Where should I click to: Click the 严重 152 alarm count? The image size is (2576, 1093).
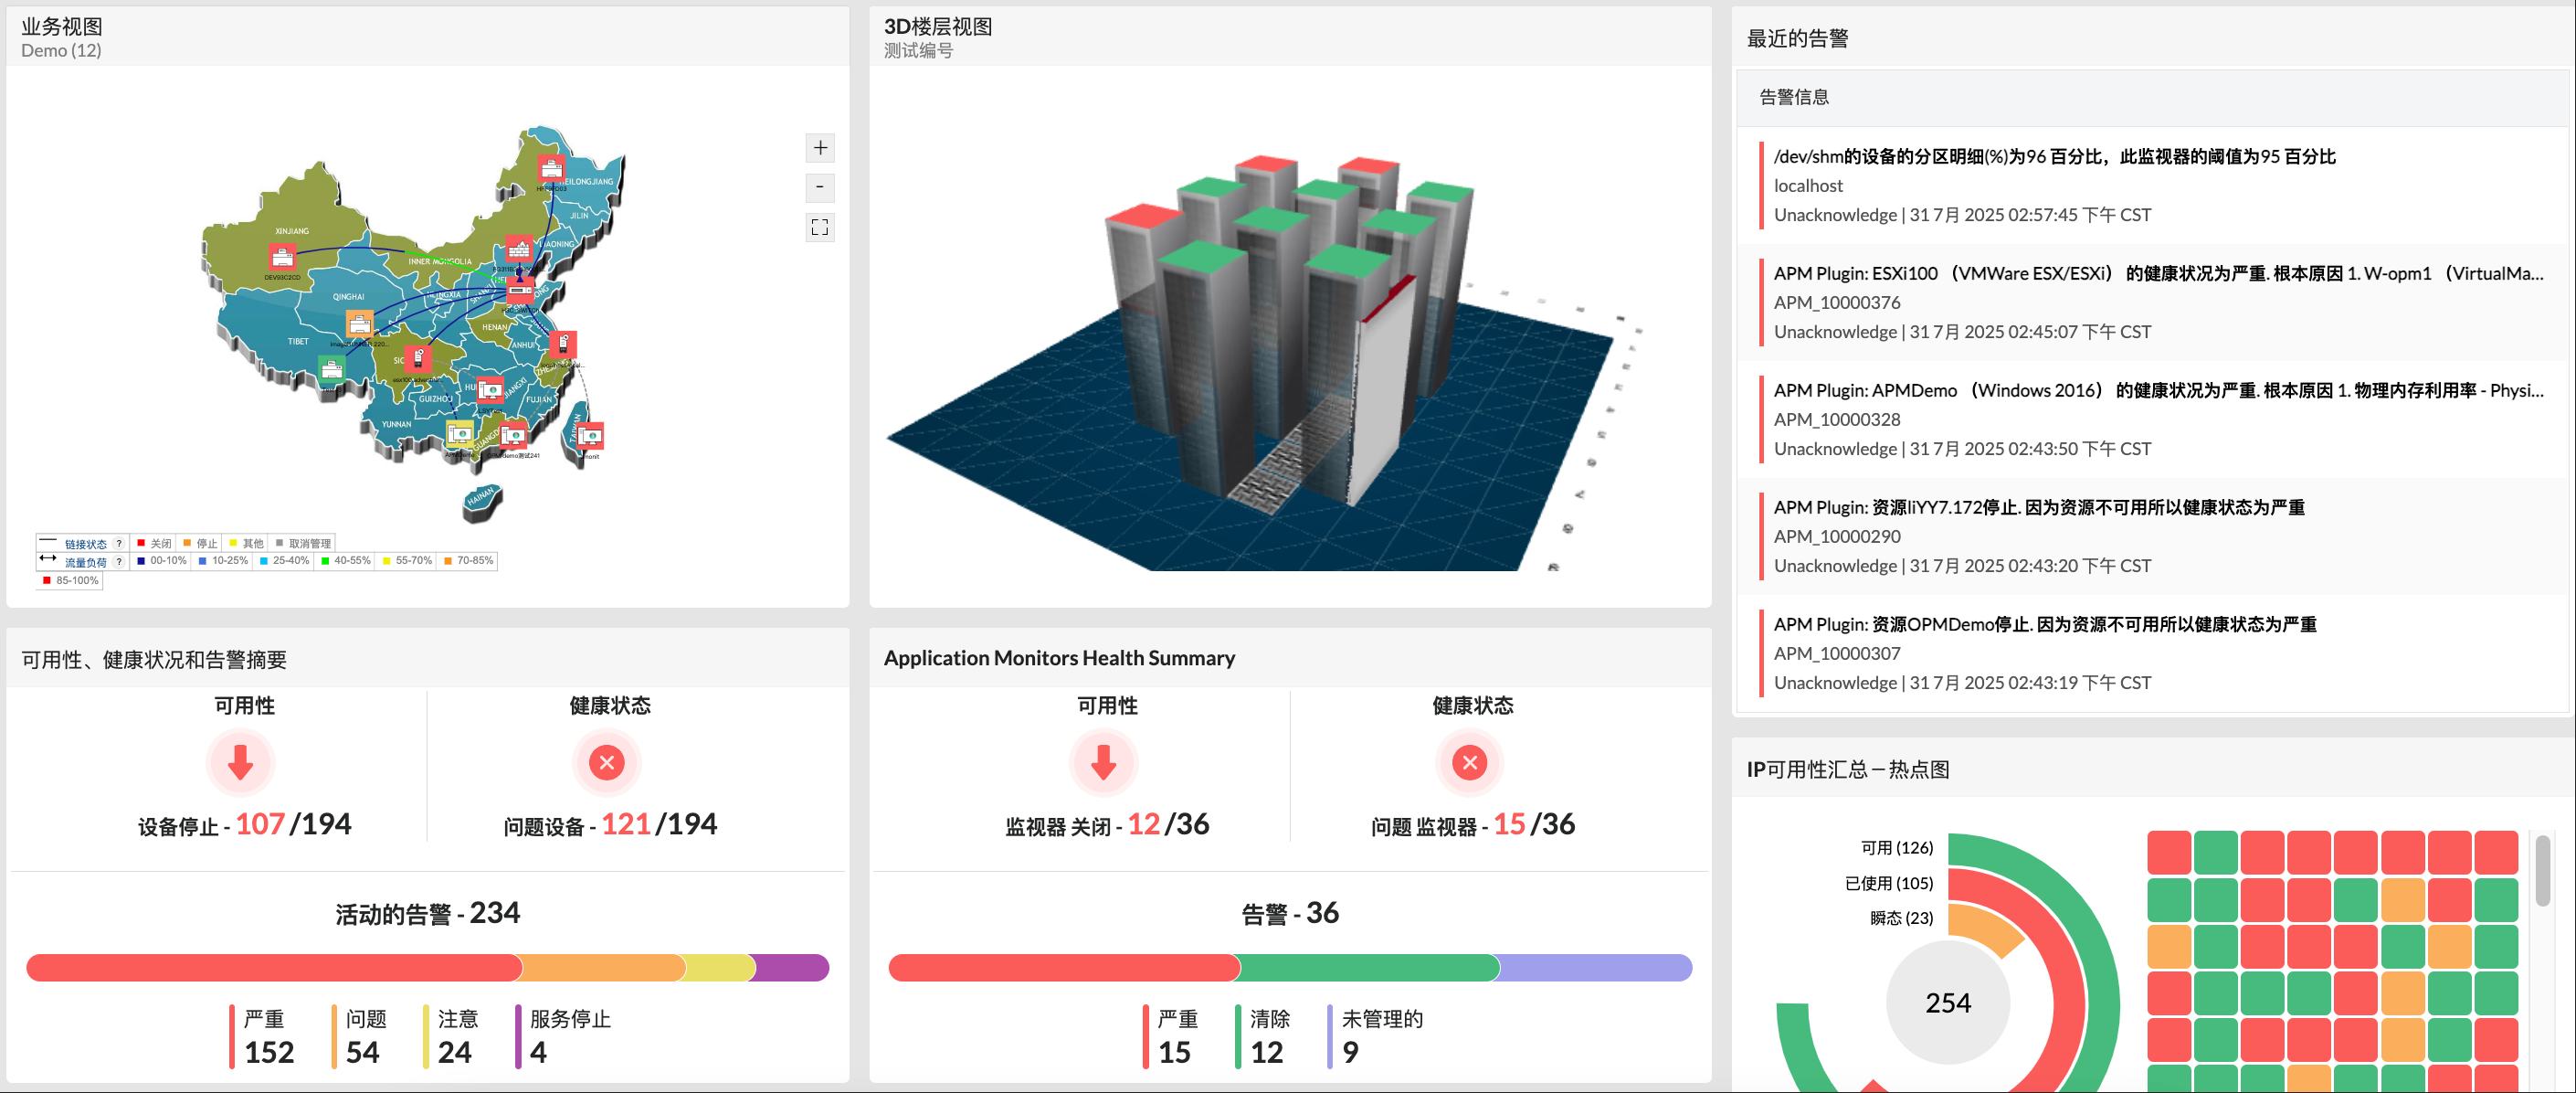[269, 1052]
